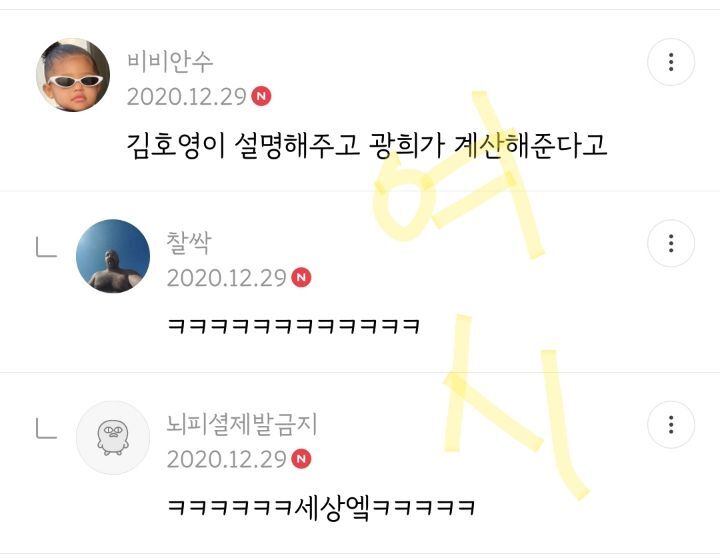The height and width of the screenshot is (558, 720).
Task: Open the options menu for 뇌피셜제발금지's reply
Action: [x=671, y=425]
